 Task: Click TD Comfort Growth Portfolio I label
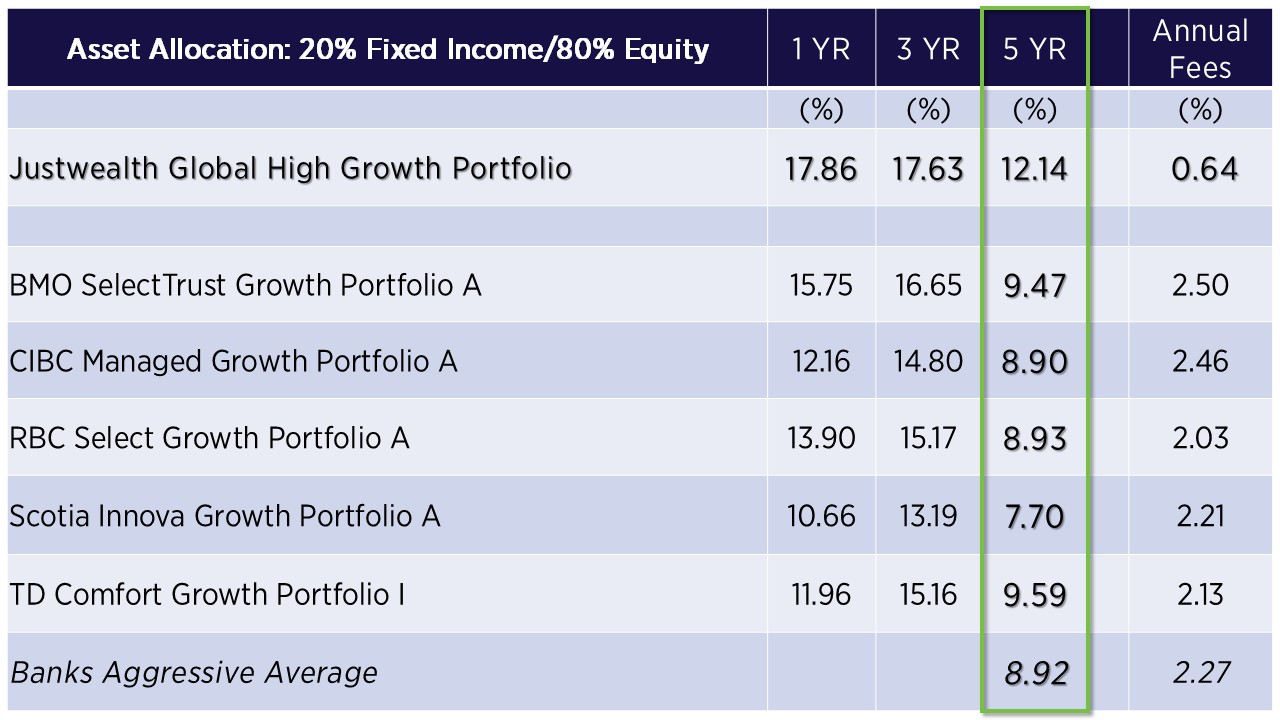click(207, 595)
